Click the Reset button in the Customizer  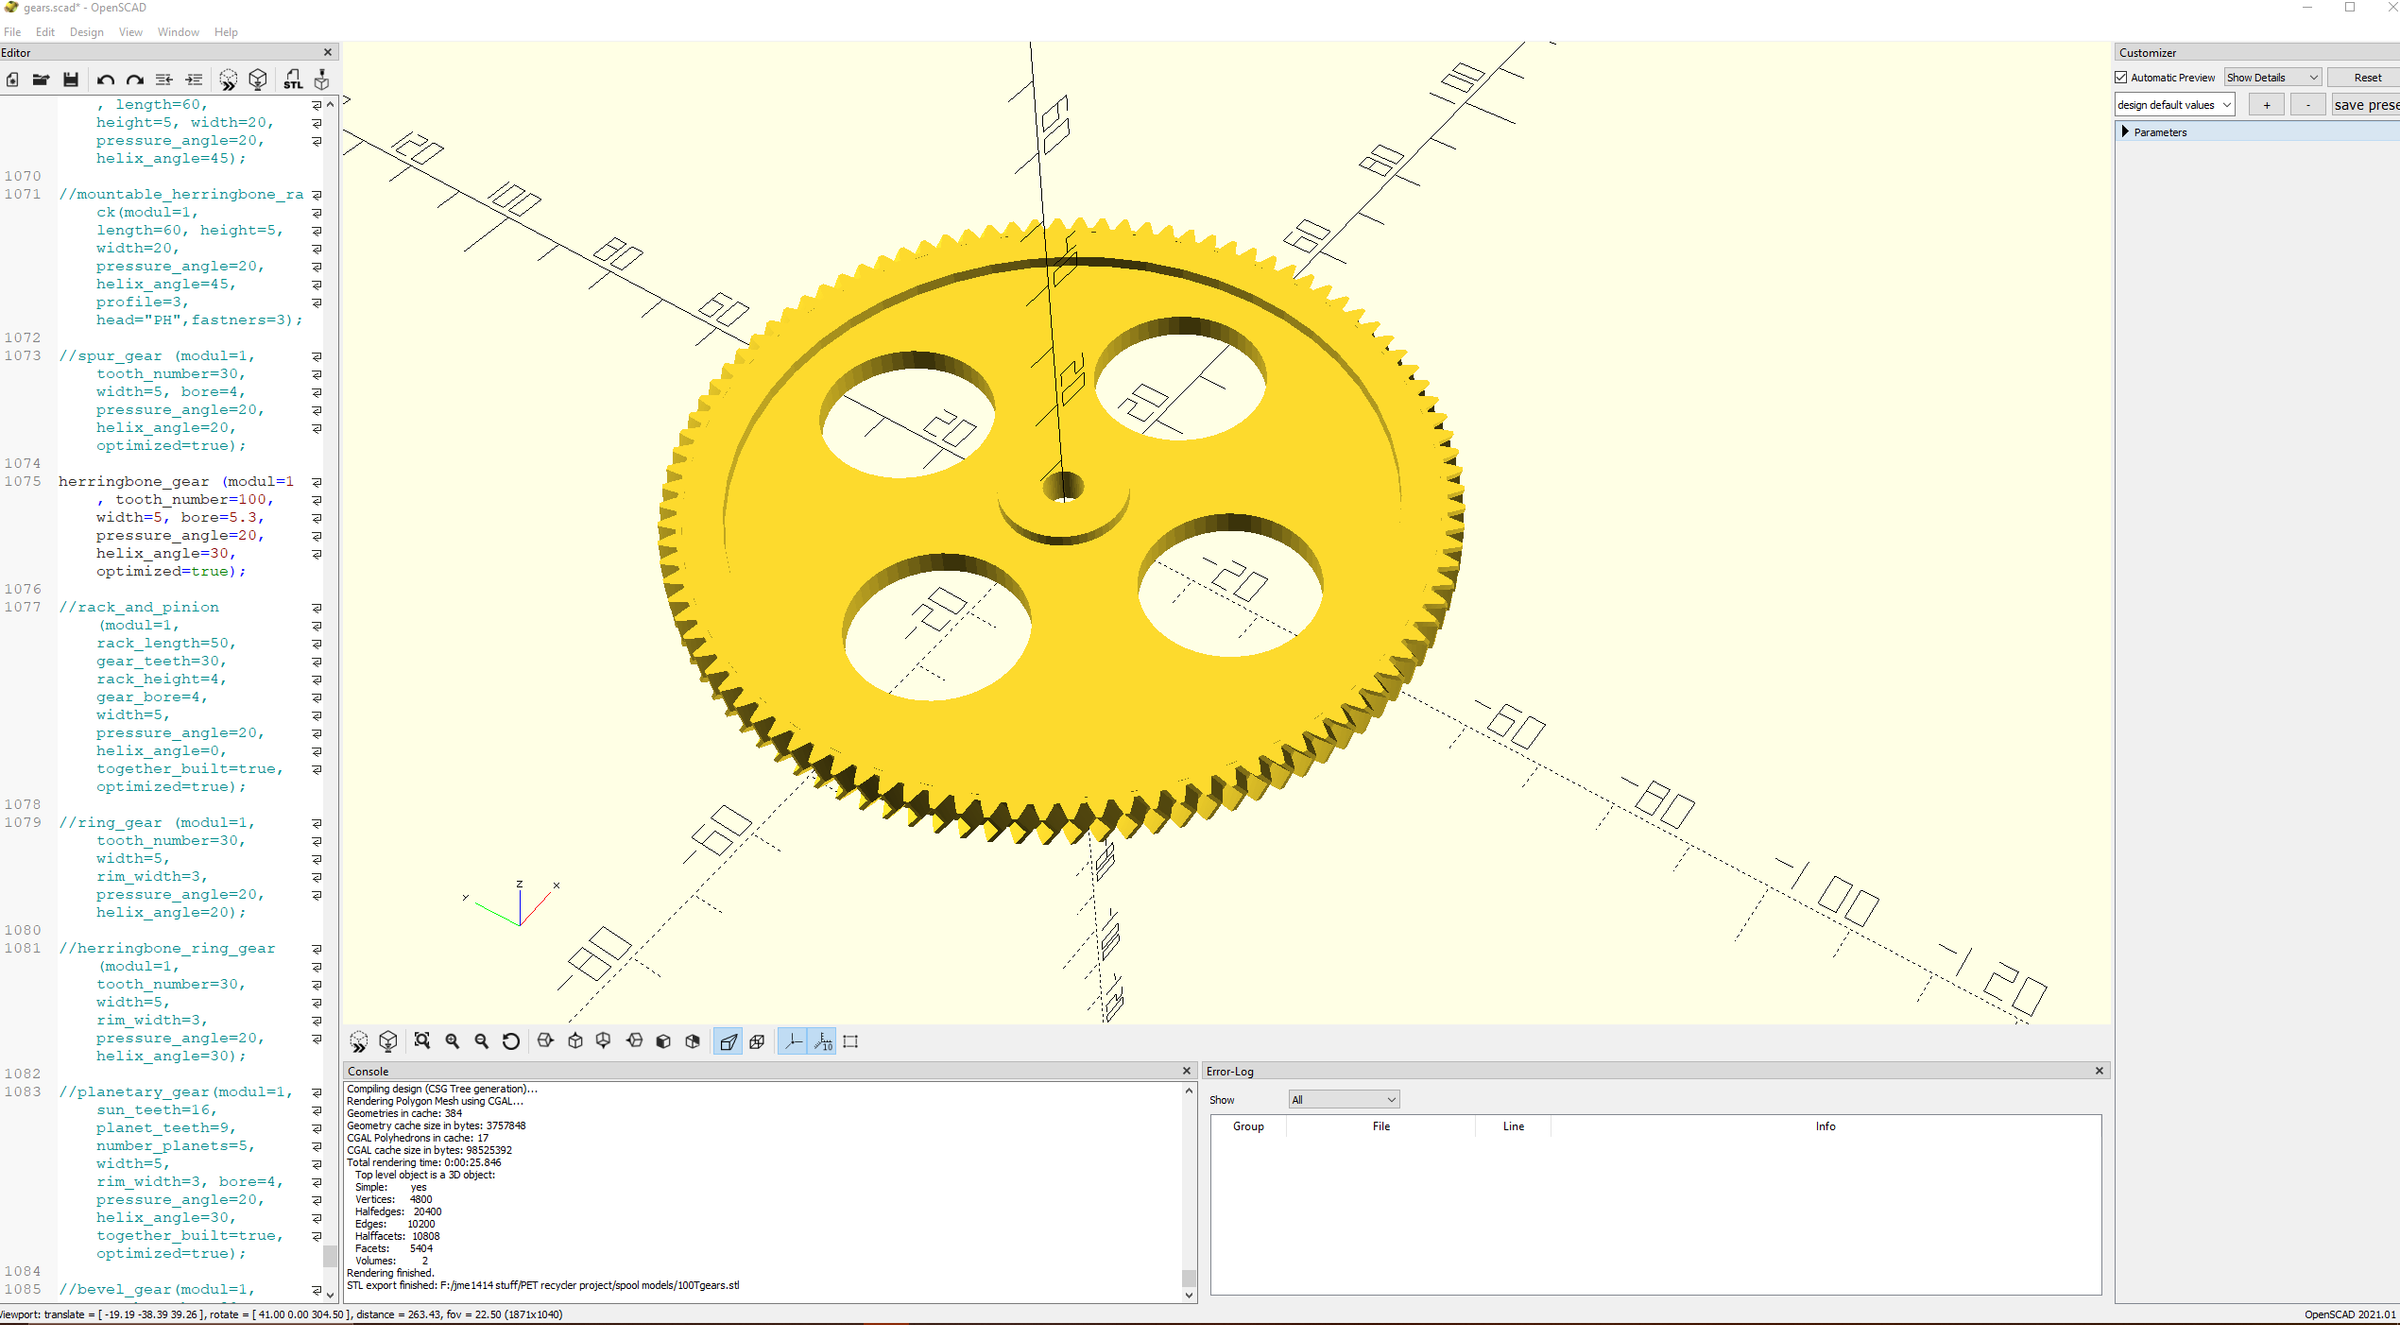coord(2366,77)
